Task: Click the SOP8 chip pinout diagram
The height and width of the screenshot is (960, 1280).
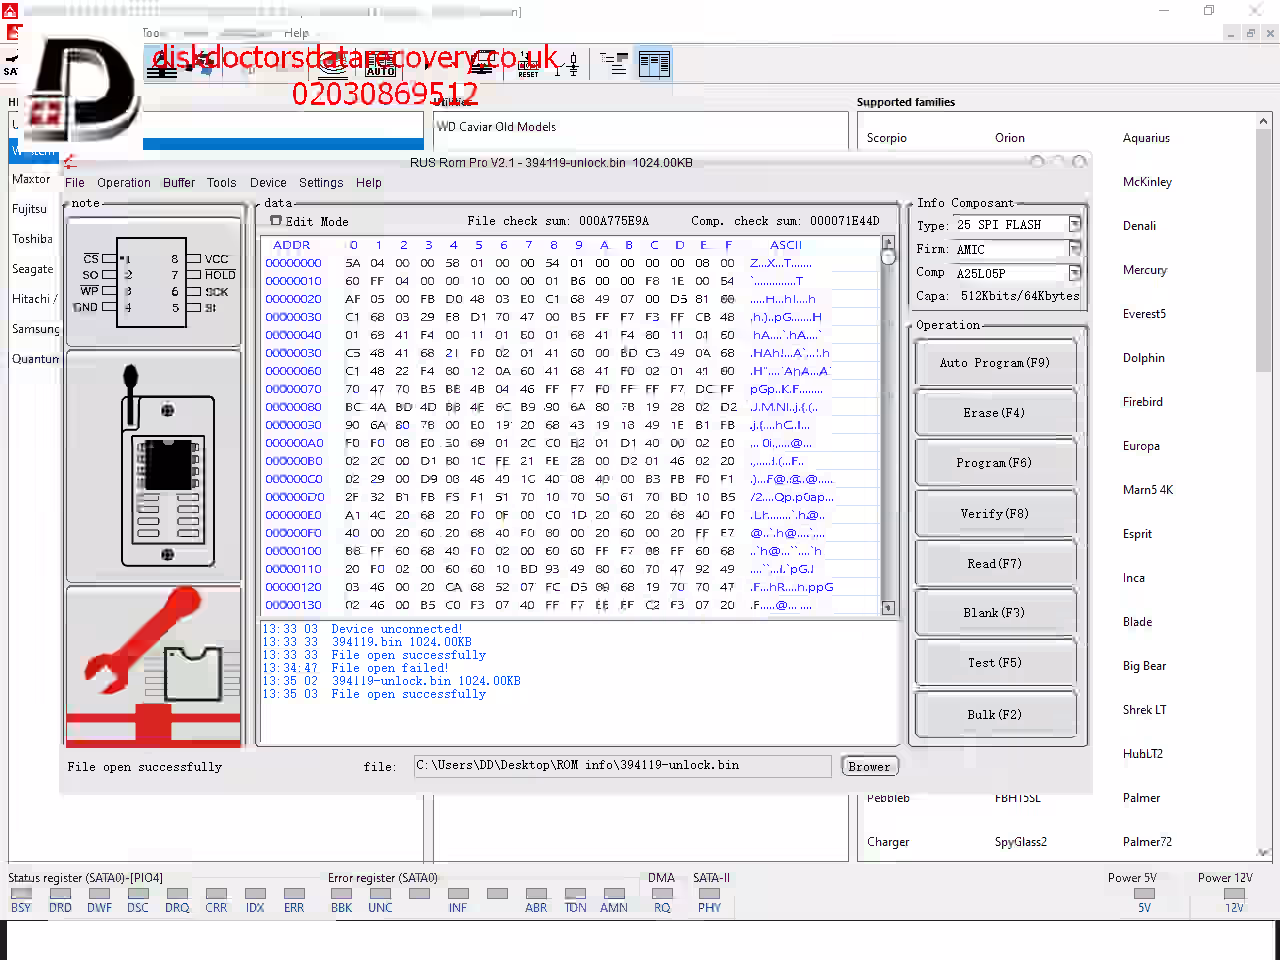Action: [154, 282]
